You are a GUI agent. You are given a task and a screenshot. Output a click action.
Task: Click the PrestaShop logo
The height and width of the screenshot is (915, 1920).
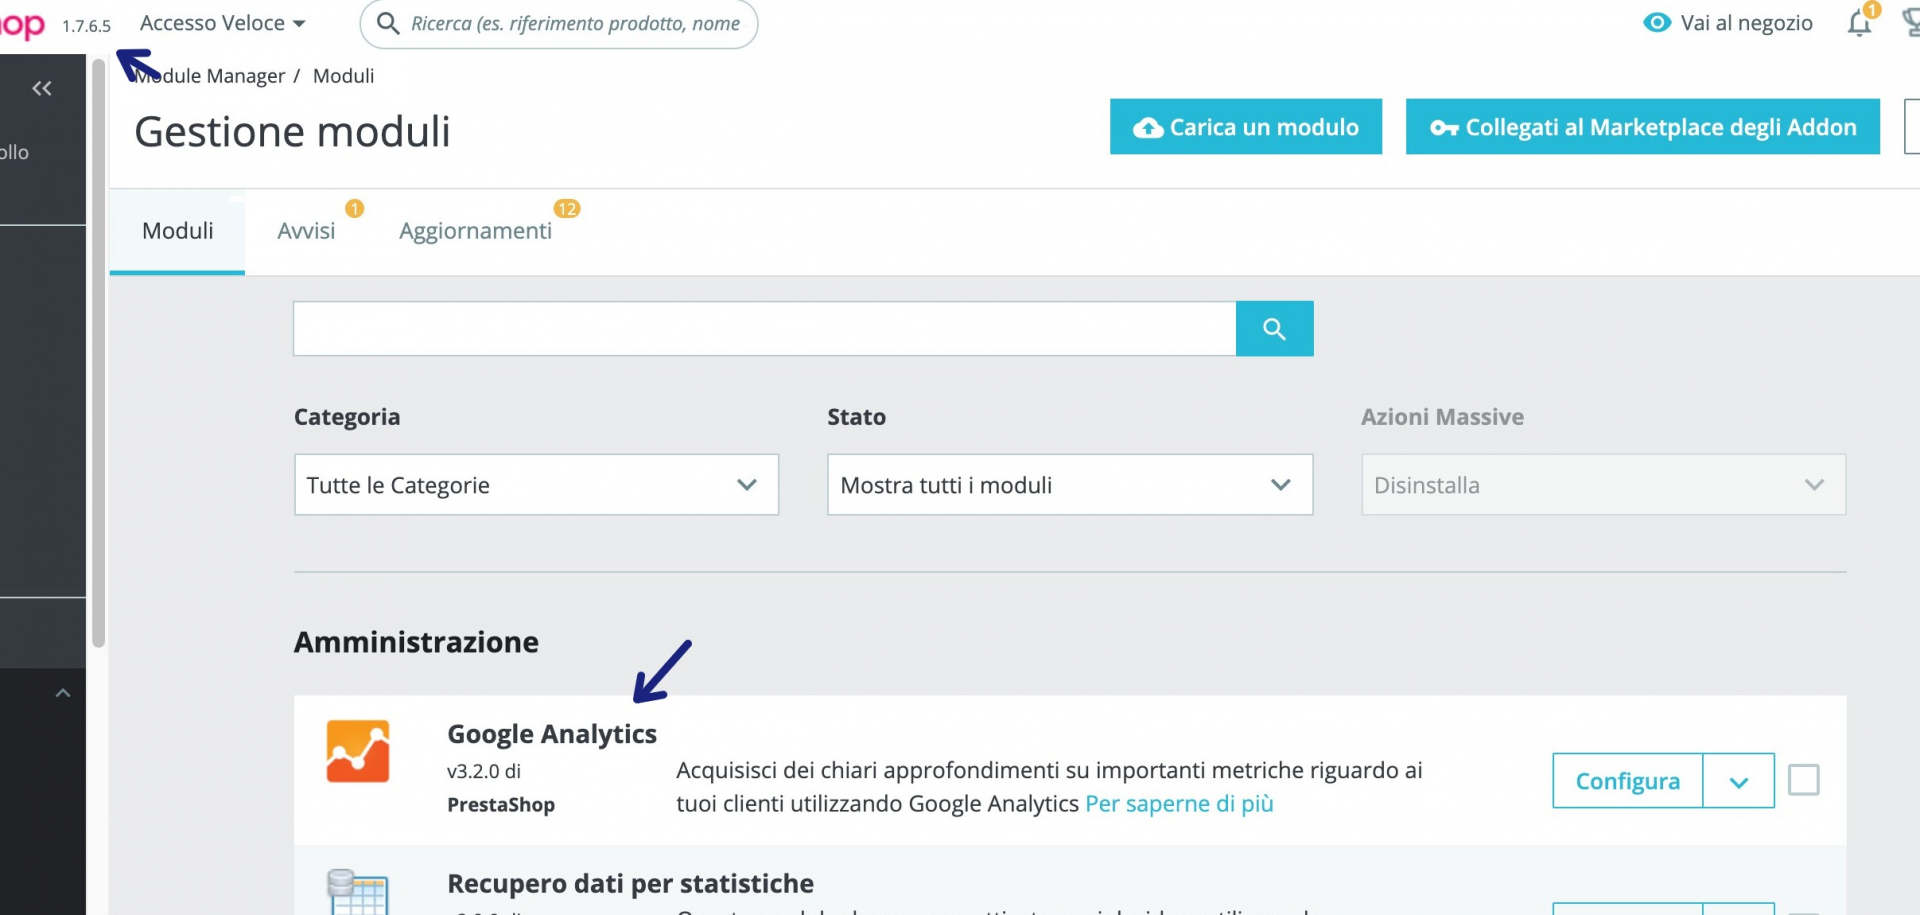pyautogui.click(x=22, y=25)
